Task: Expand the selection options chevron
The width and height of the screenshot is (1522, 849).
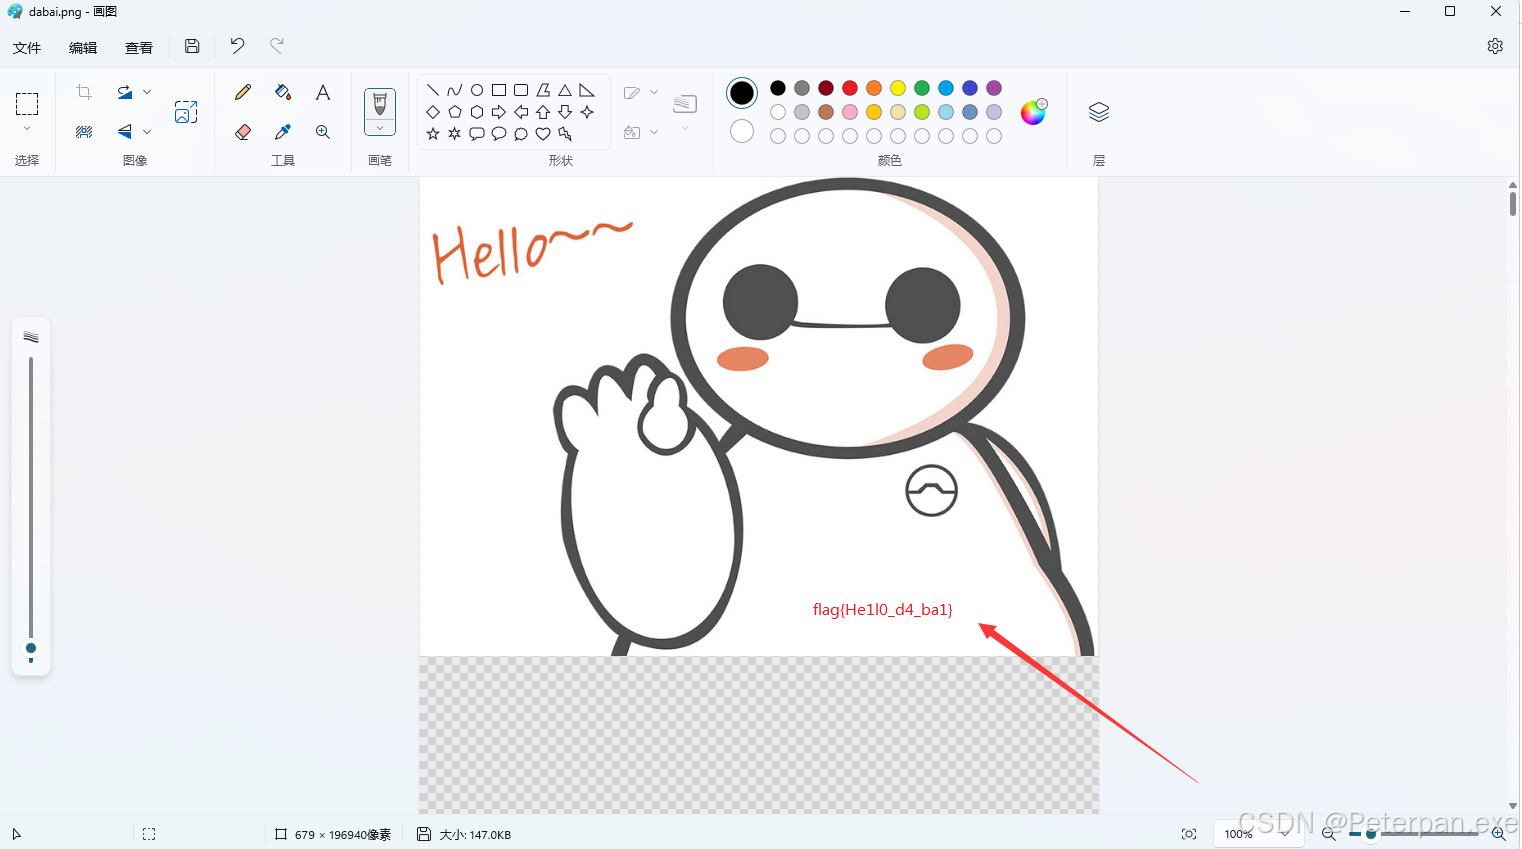Action: coord(27,129)
